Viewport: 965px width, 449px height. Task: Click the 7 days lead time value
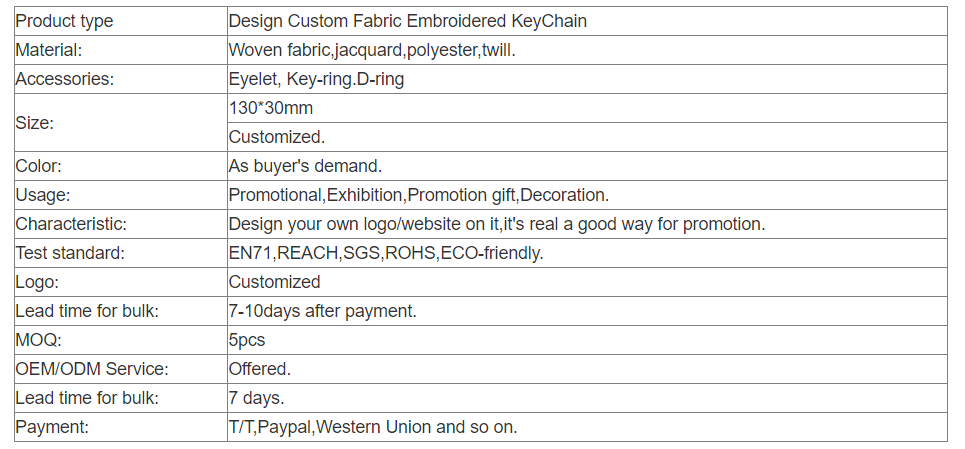(257, 398)
